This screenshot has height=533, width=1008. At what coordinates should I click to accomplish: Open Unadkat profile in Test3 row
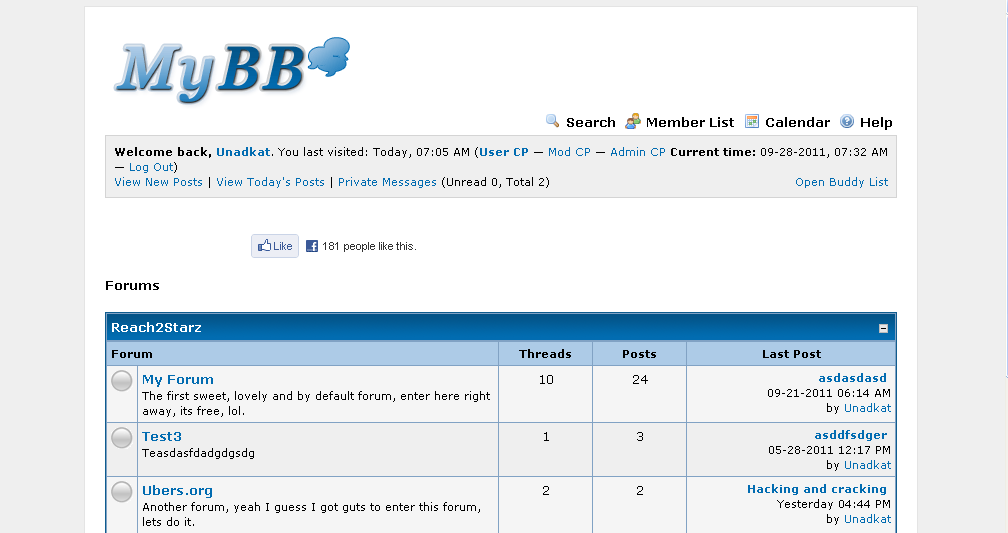tap(867, 465)
